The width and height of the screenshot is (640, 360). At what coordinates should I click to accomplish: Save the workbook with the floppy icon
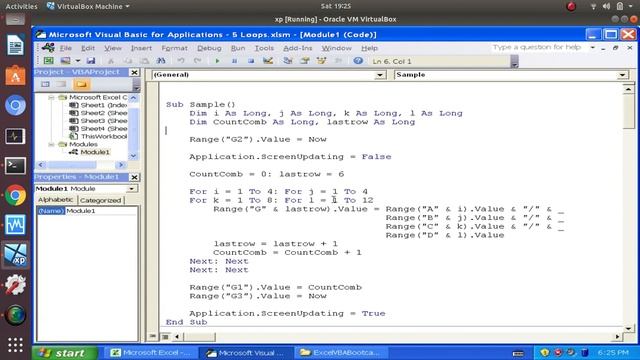coord(91,61)
